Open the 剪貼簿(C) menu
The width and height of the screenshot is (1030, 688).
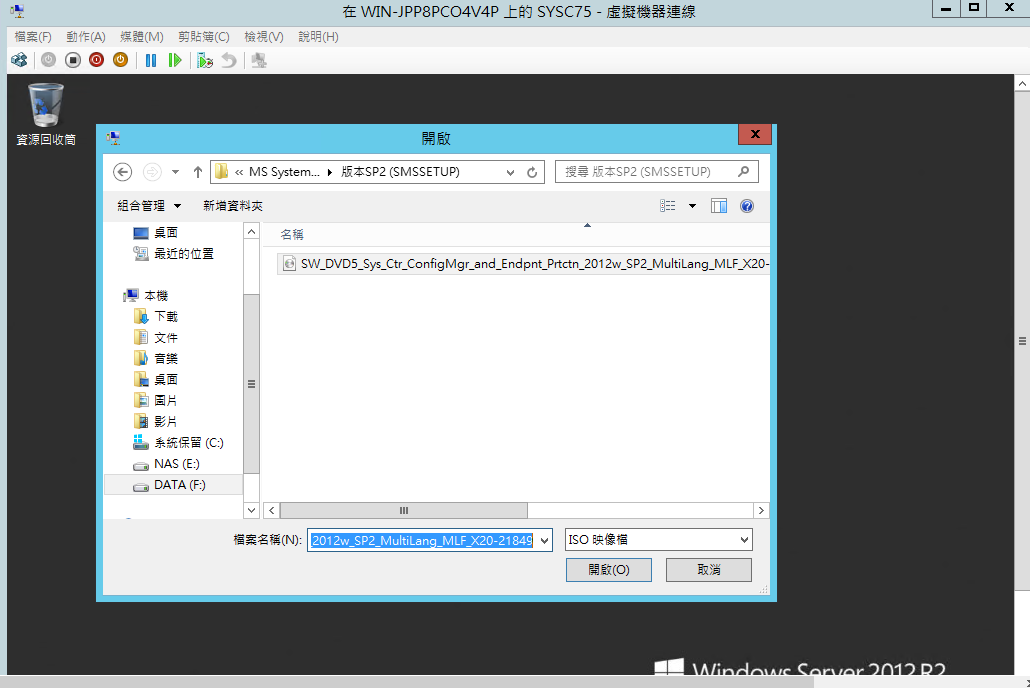tap(204, 37)
